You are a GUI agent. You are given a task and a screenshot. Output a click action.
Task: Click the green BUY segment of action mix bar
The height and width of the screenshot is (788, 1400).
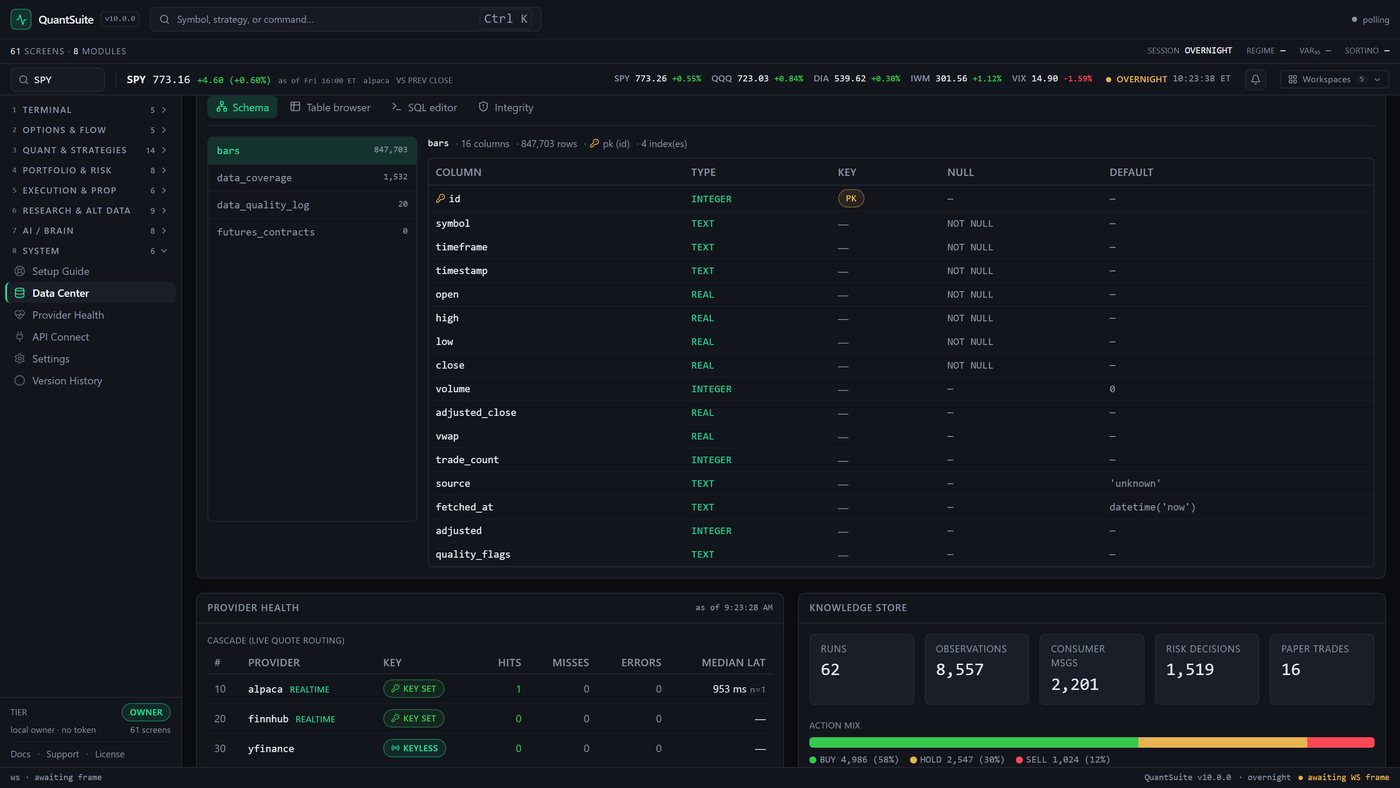pyautogui.click(x=973, y=742)
